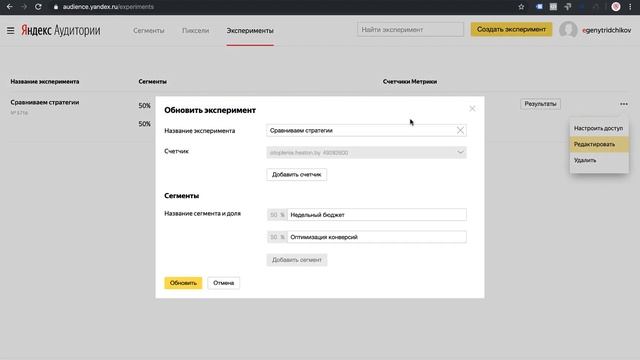640x360 pixels.
Task: Choose Удалить from context menu
Action: tap(599, 160)
